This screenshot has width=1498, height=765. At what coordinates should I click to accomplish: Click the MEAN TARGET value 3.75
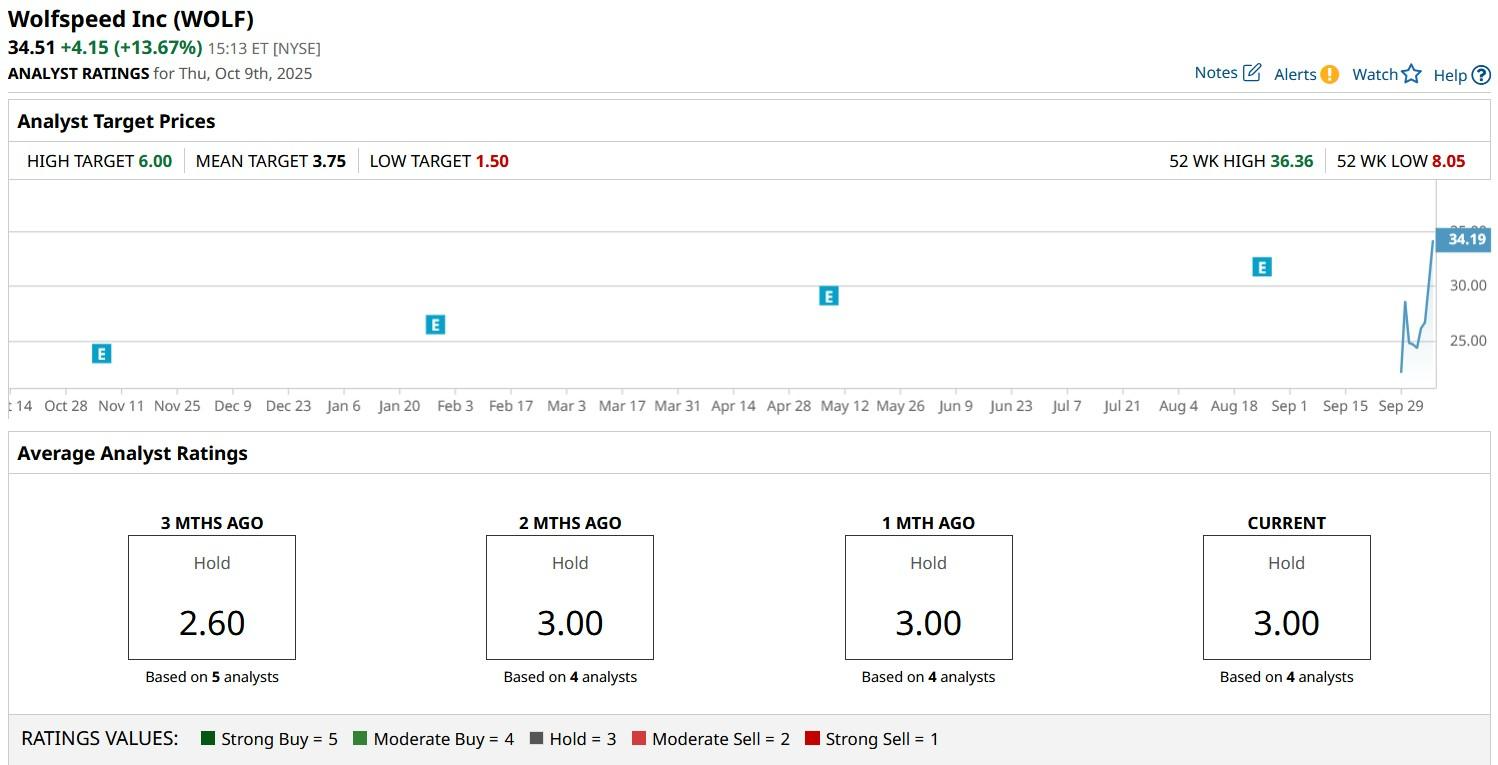click(x=329, y=161)
